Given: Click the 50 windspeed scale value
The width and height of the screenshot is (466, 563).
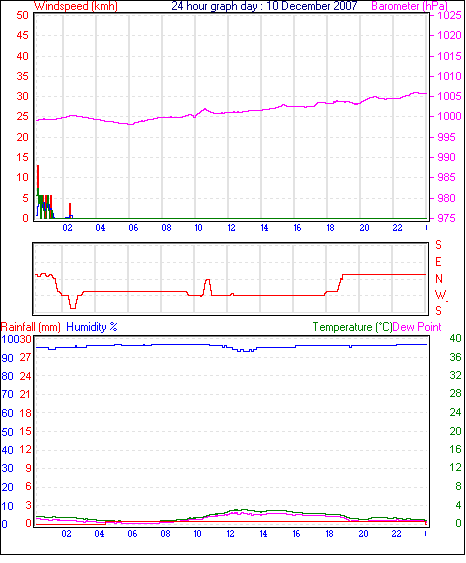Looking at the screenshot, I should (x=23, y=15).
